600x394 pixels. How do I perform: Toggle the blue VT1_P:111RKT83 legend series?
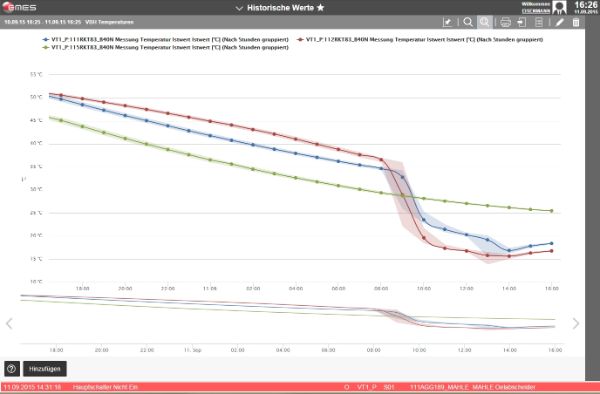[x=165, y=39]
